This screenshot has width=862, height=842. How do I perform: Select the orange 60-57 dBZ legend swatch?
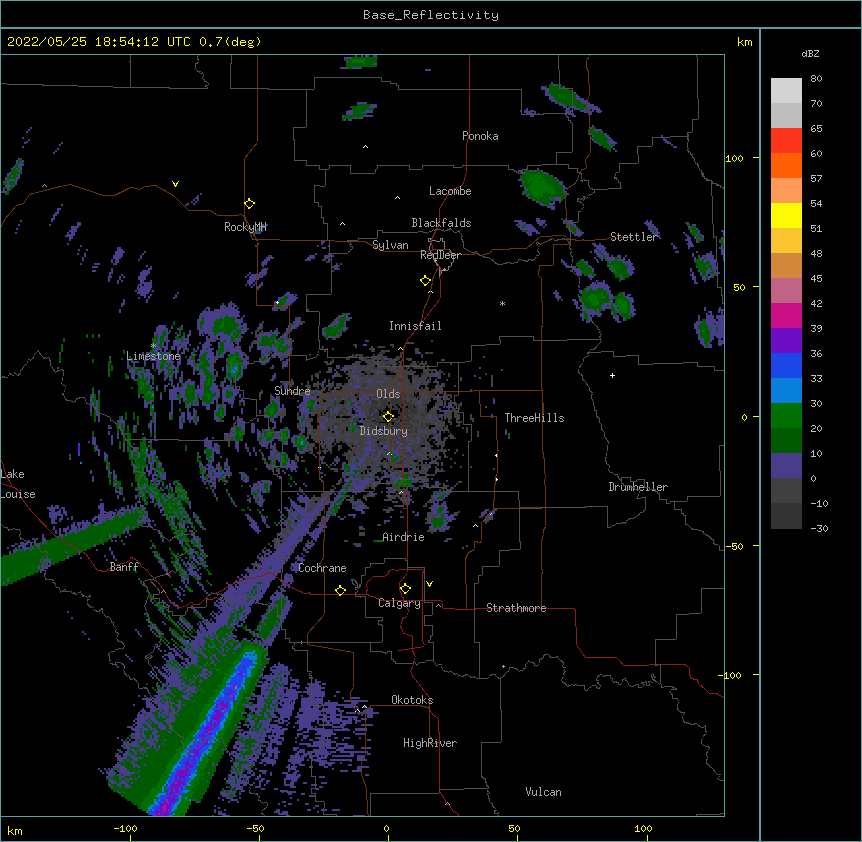click(x=786, y=165)
